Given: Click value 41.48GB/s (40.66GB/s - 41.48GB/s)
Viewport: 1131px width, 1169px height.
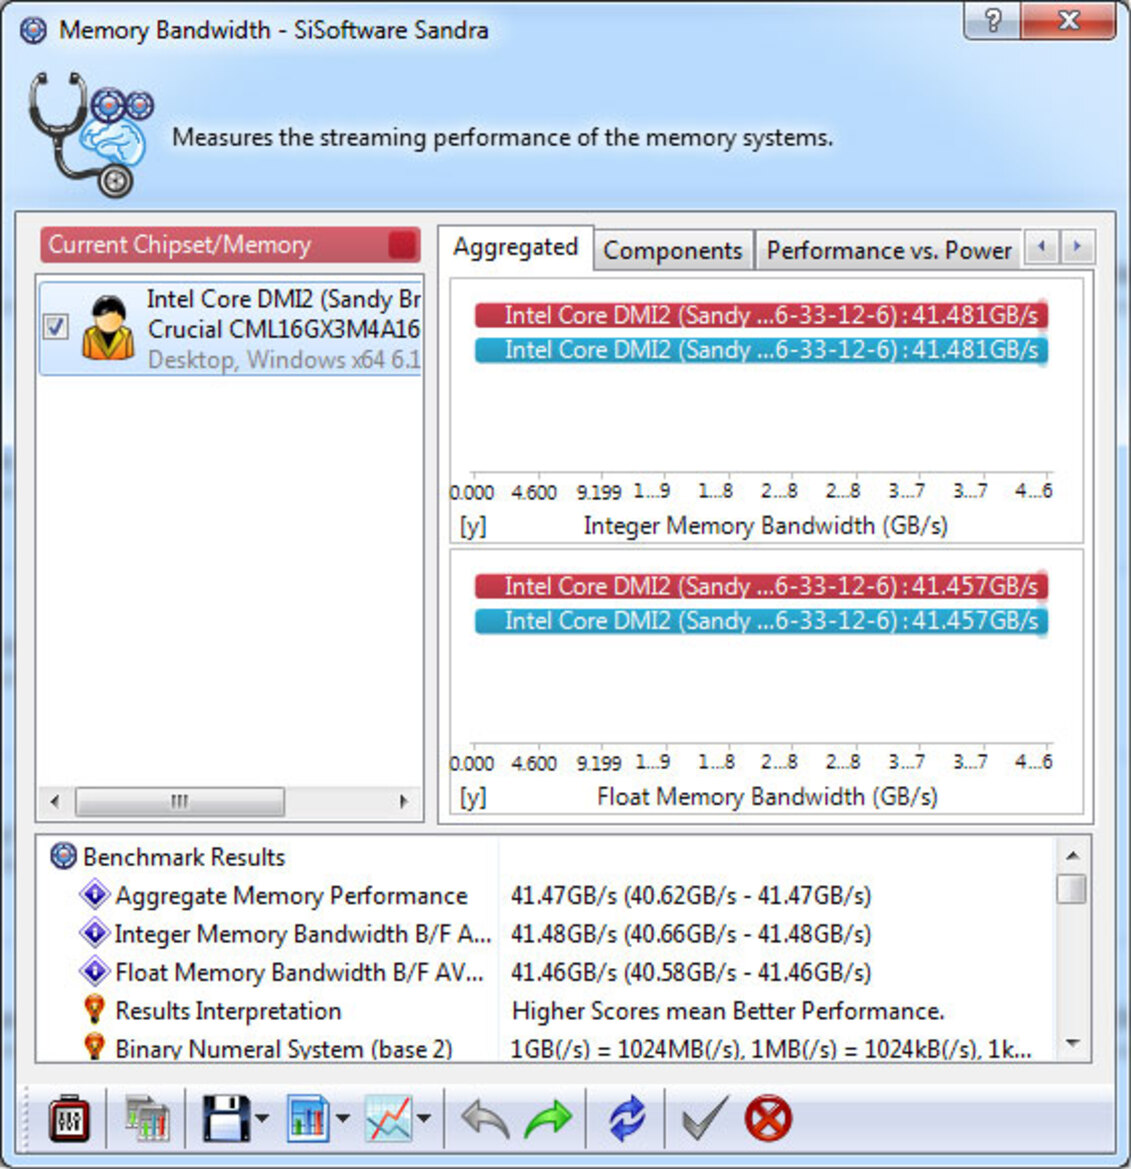Looking at the screenshot, I should [691, 934].
